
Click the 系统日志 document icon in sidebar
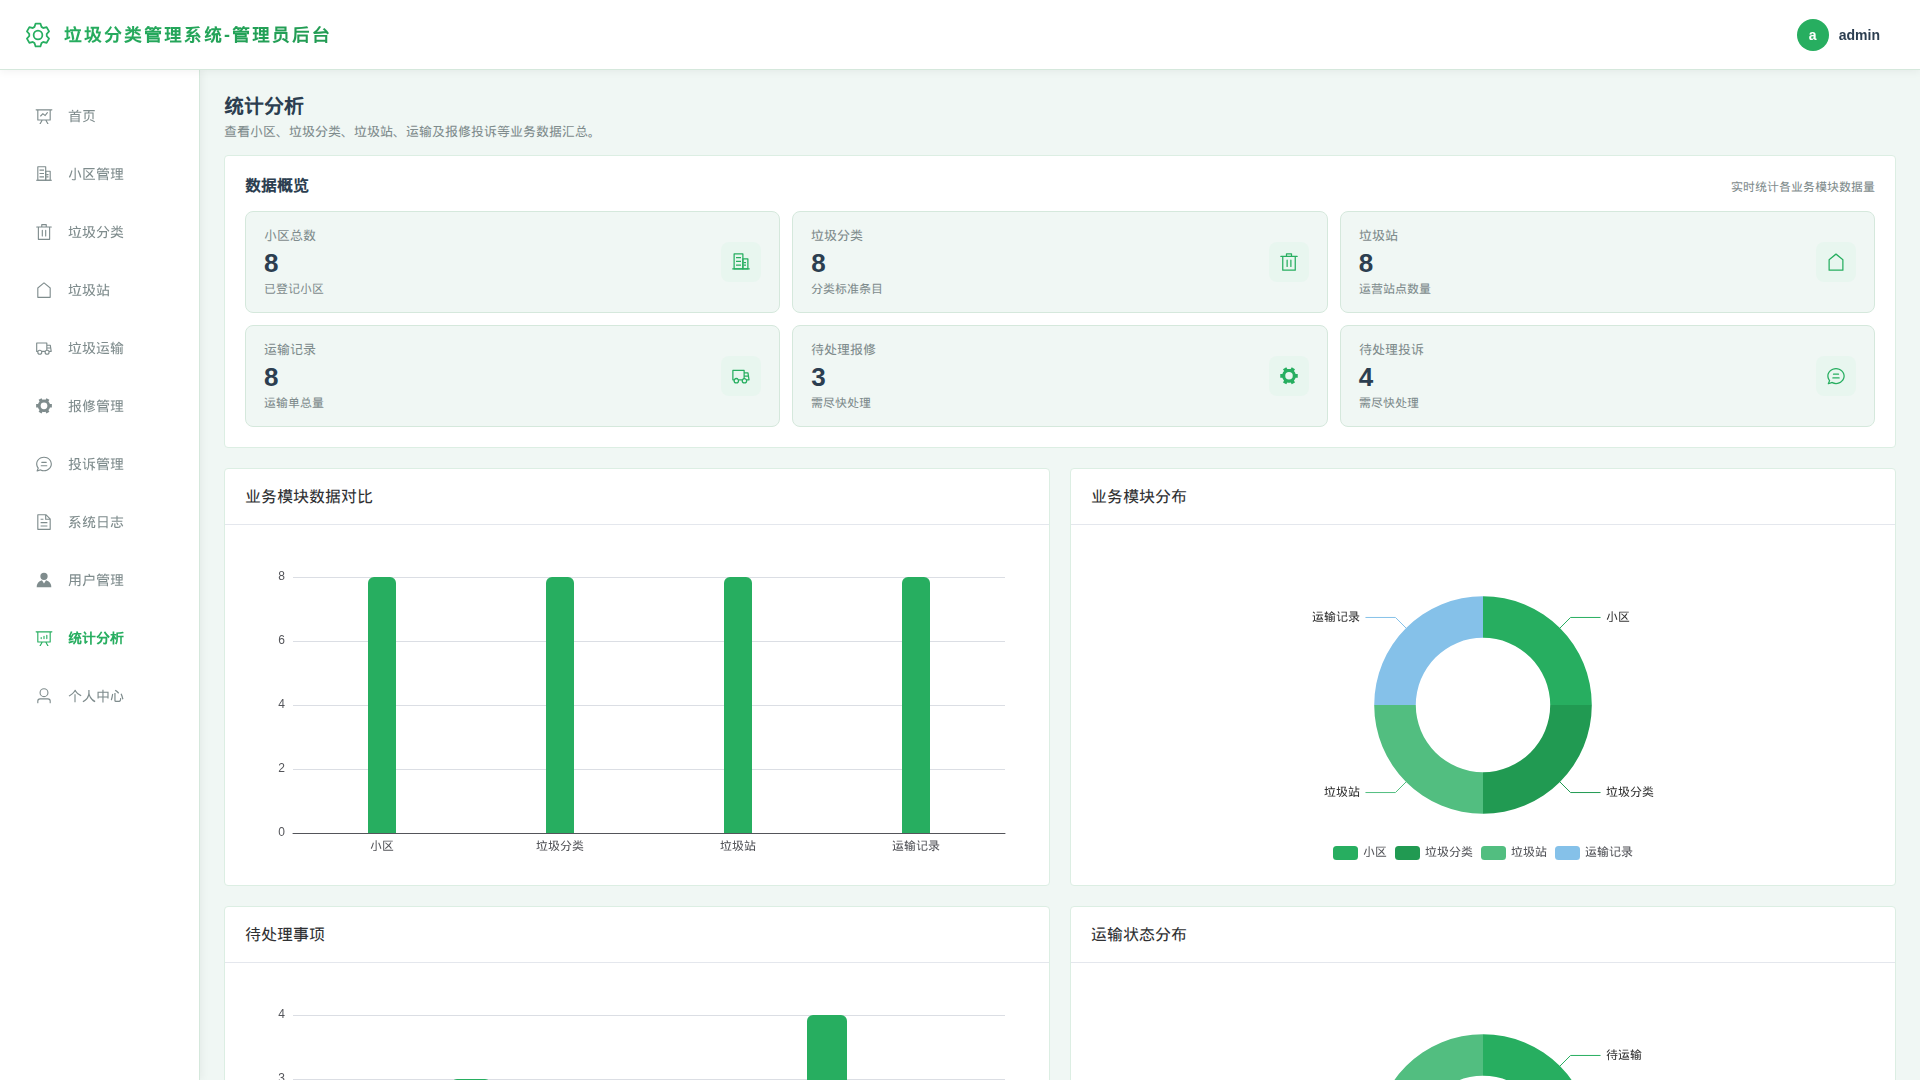coord(44,522)
